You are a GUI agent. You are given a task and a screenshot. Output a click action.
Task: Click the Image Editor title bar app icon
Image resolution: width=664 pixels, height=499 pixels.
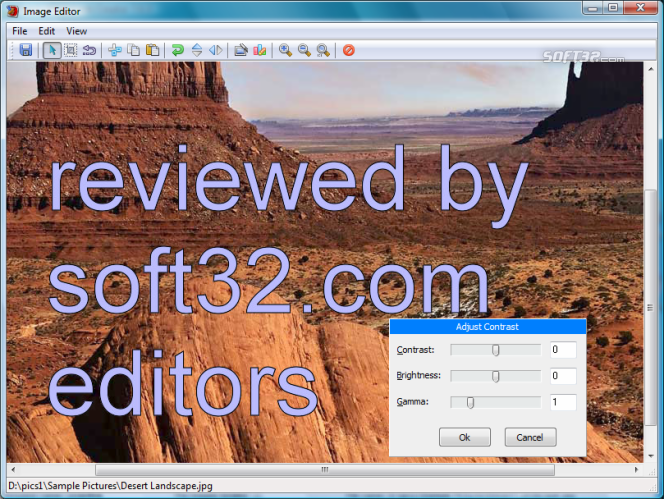[x=13, y=11]
